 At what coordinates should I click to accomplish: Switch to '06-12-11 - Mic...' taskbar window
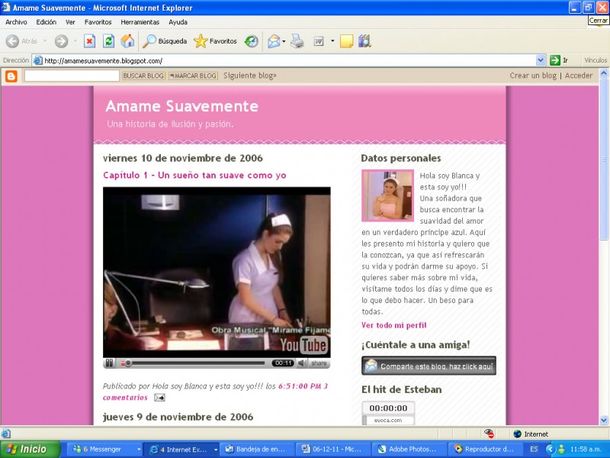332,449
